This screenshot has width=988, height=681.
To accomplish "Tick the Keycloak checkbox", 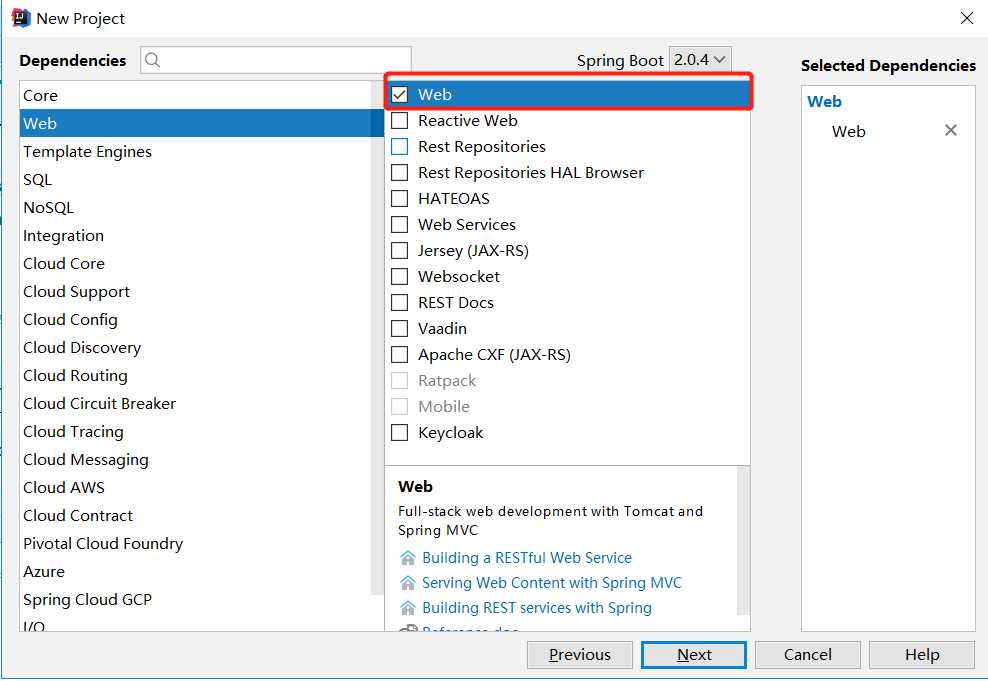I will (399, 433).
